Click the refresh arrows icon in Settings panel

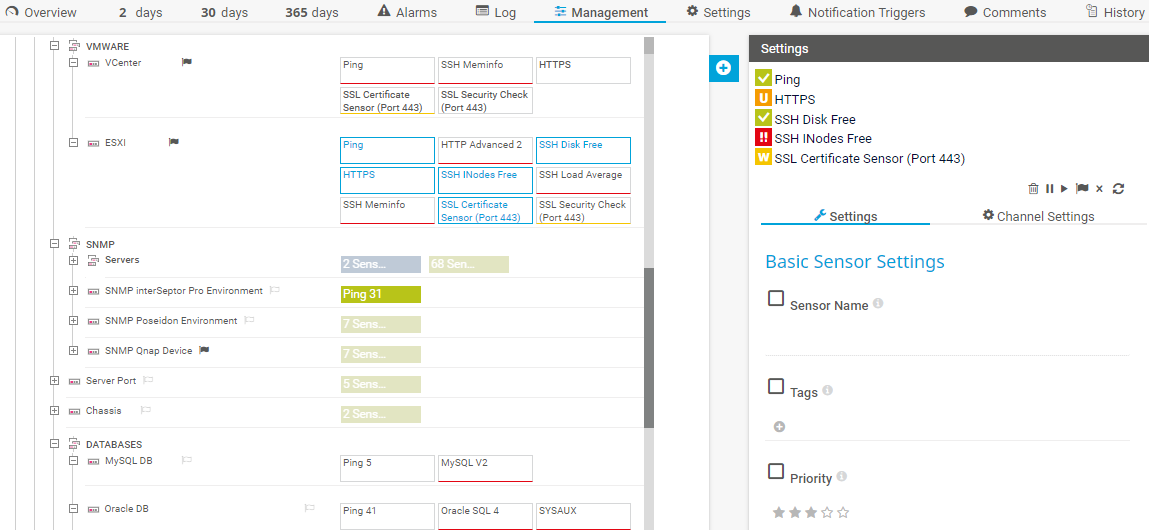pos(1118,189)
